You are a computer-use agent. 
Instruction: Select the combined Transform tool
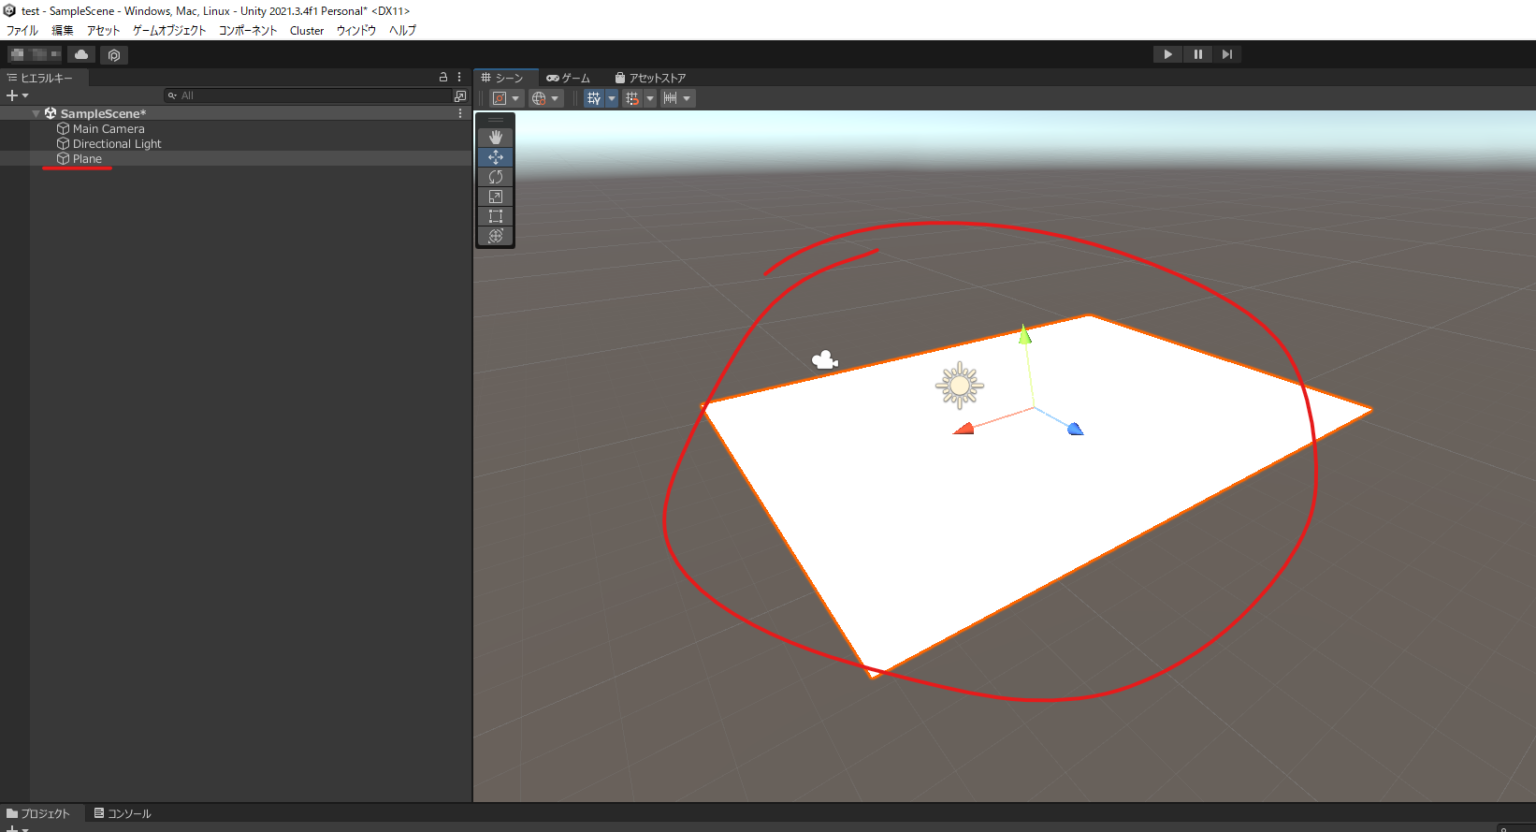[x=495, y=236]
